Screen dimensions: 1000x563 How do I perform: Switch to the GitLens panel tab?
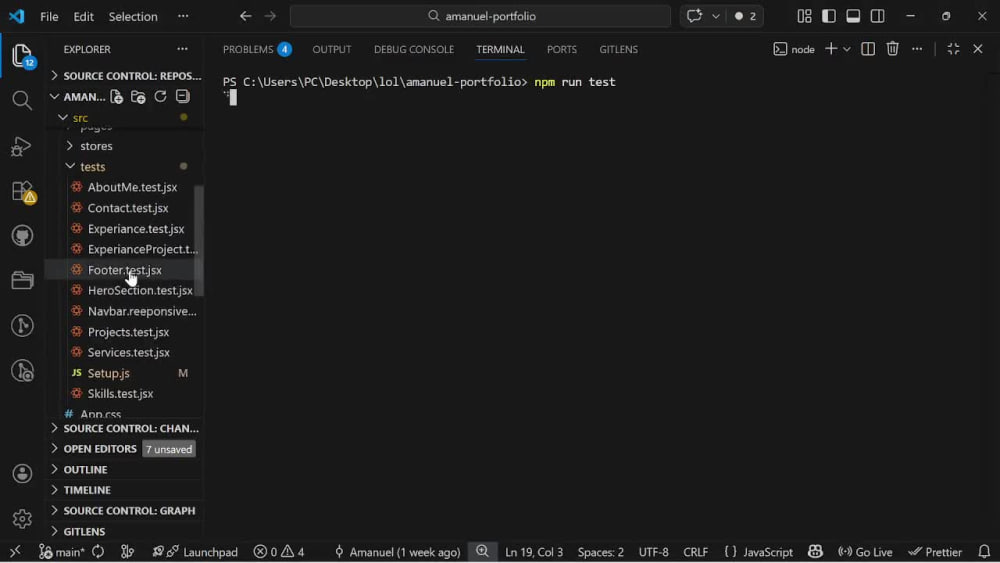[x=619, y=49]
